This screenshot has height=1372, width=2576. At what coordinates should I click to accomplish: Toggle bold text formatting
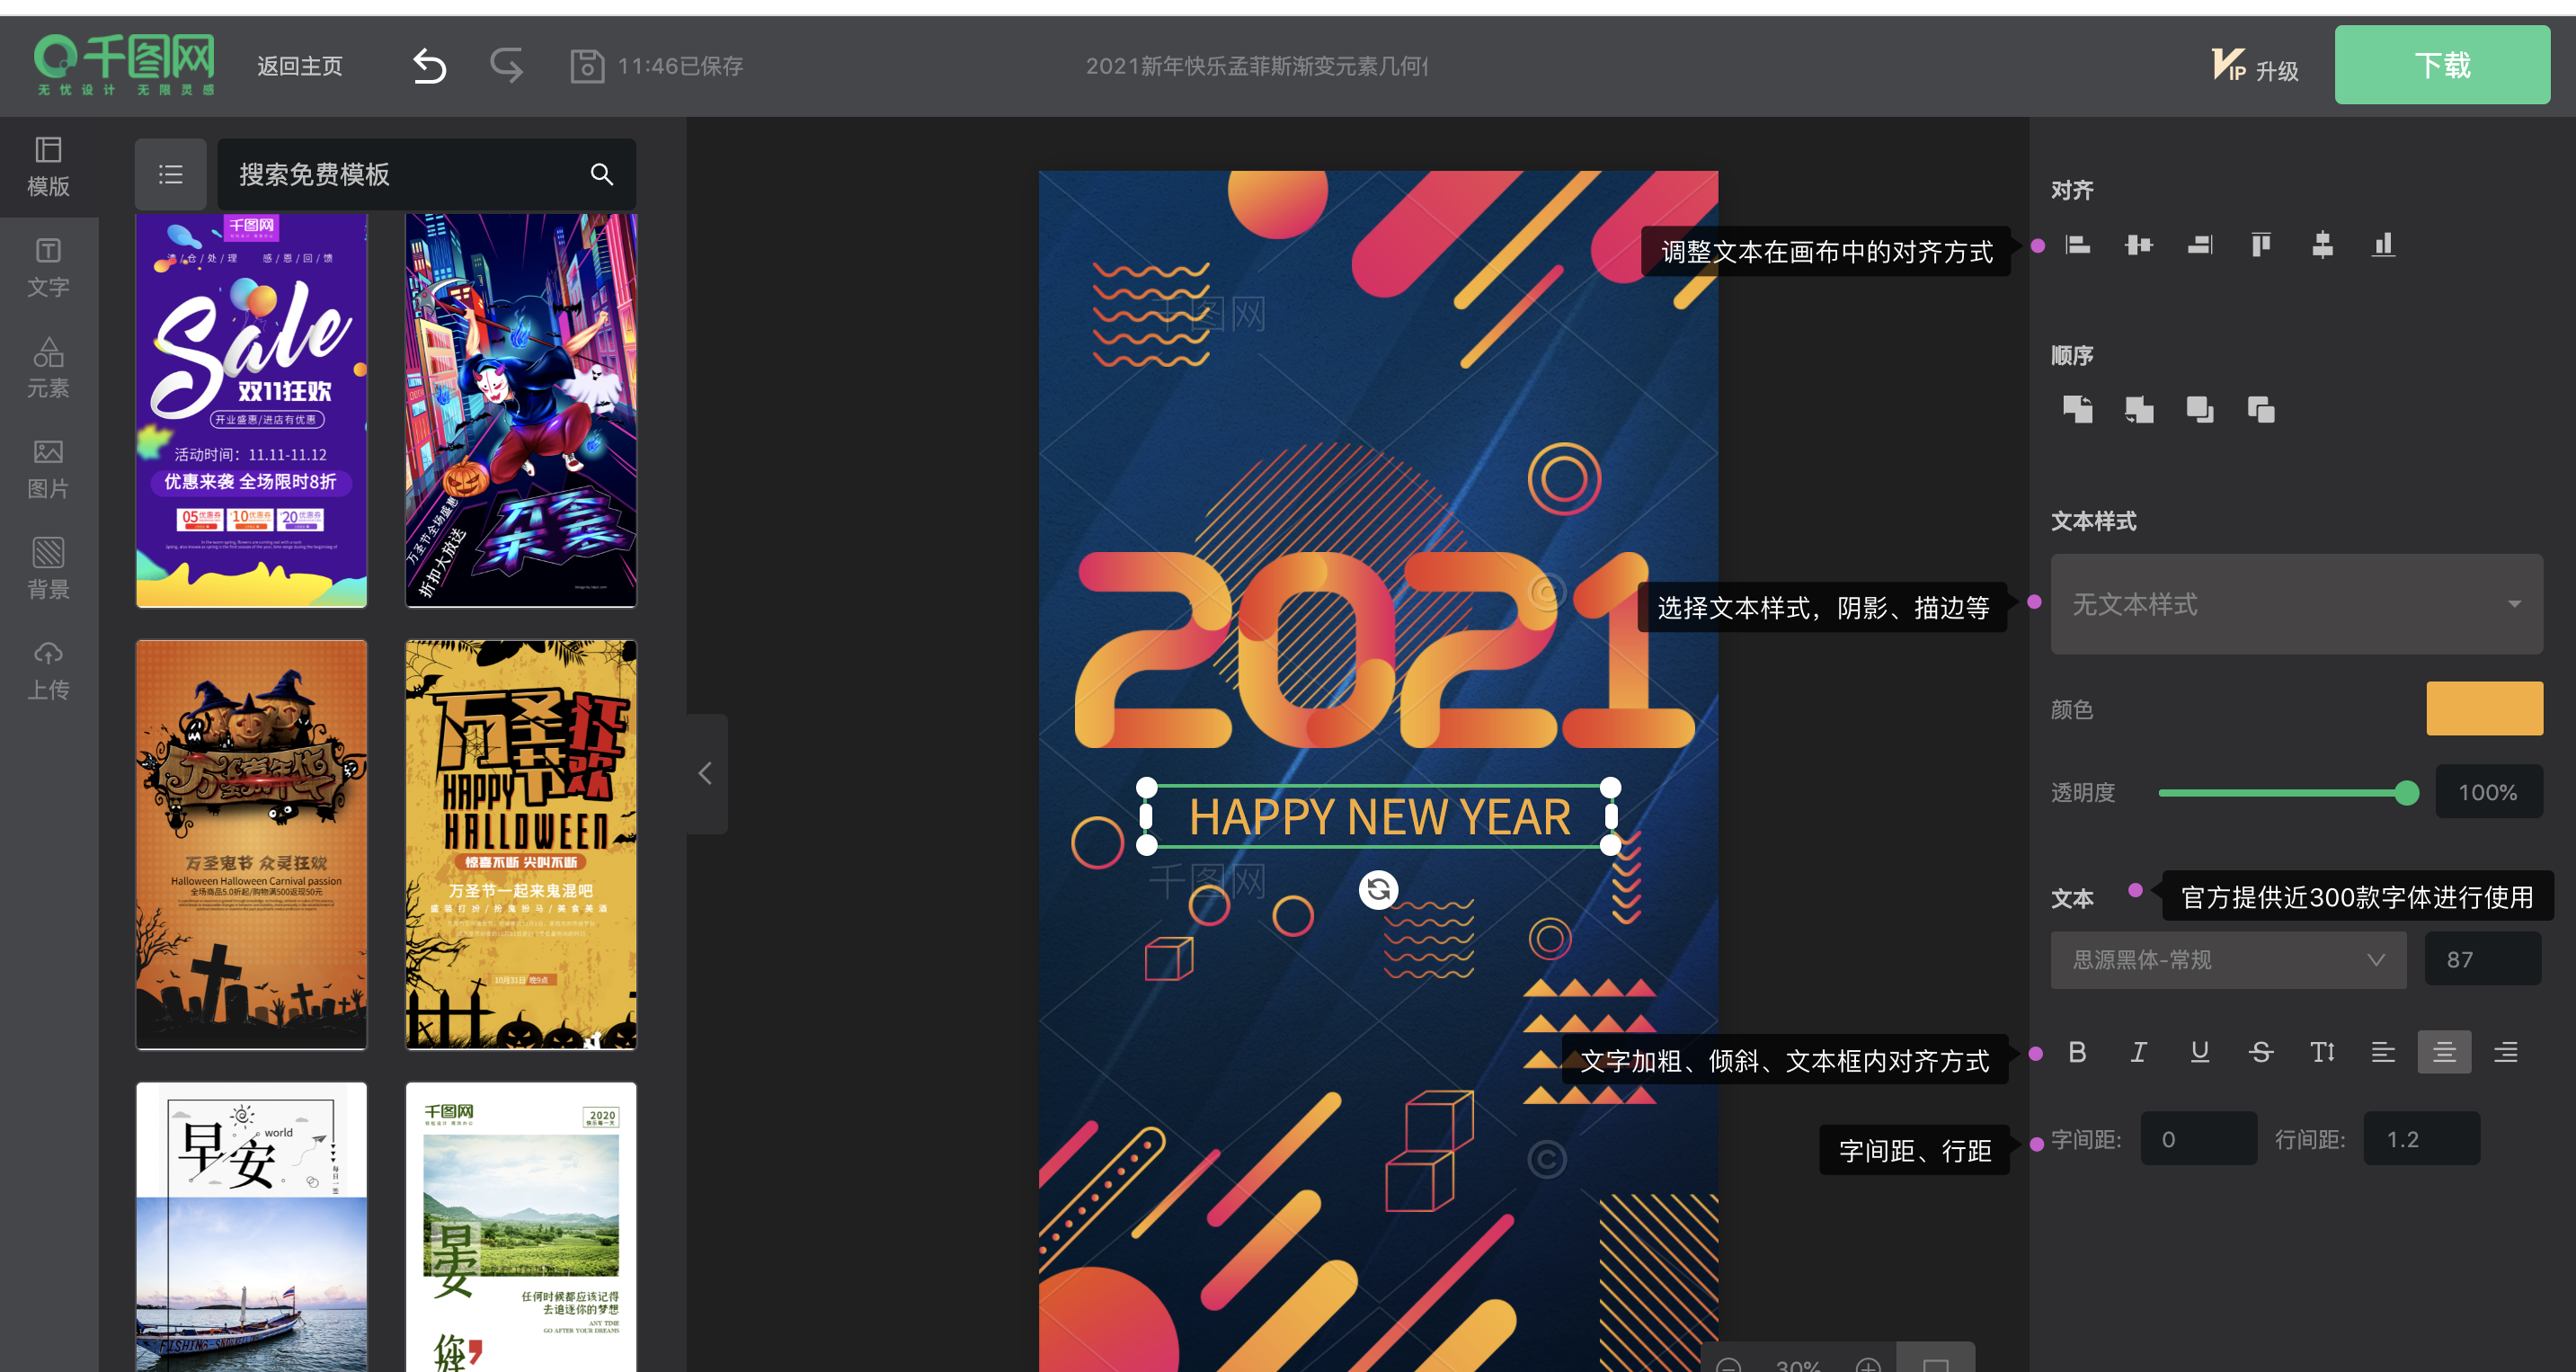[2077, 1052]
